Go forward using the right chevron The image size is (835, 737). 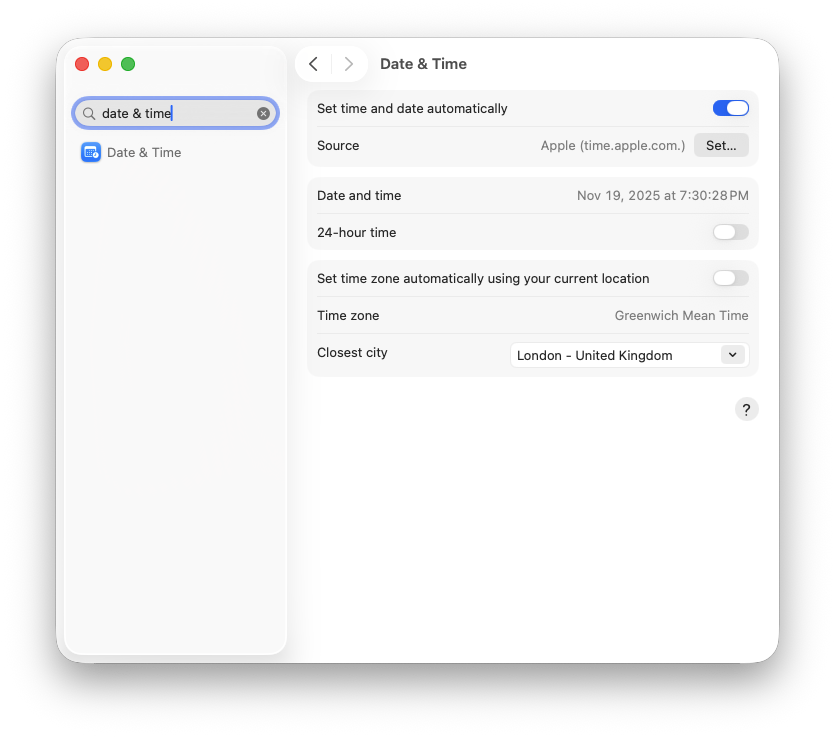point(348,64)
